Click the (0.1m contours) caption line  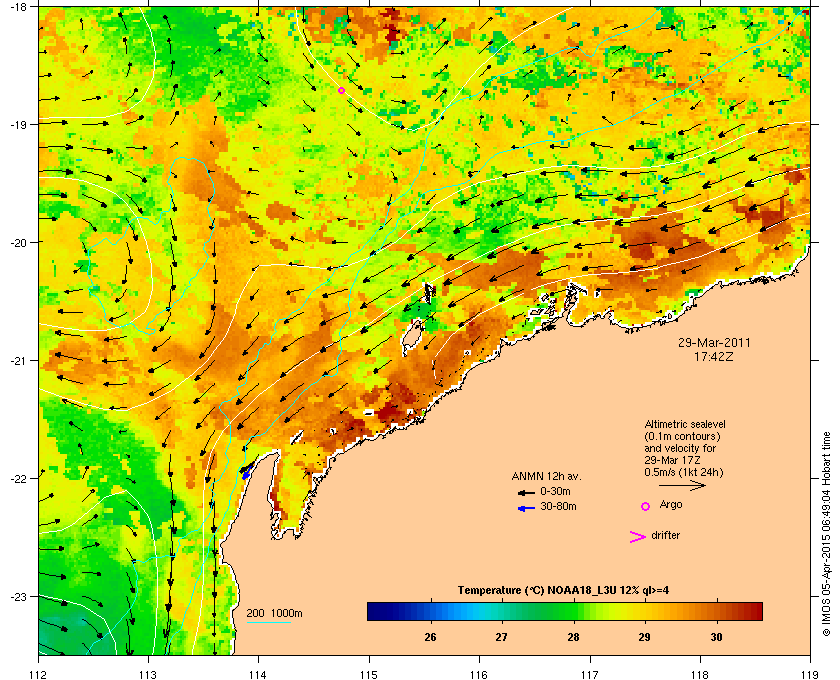pos(682,436)
